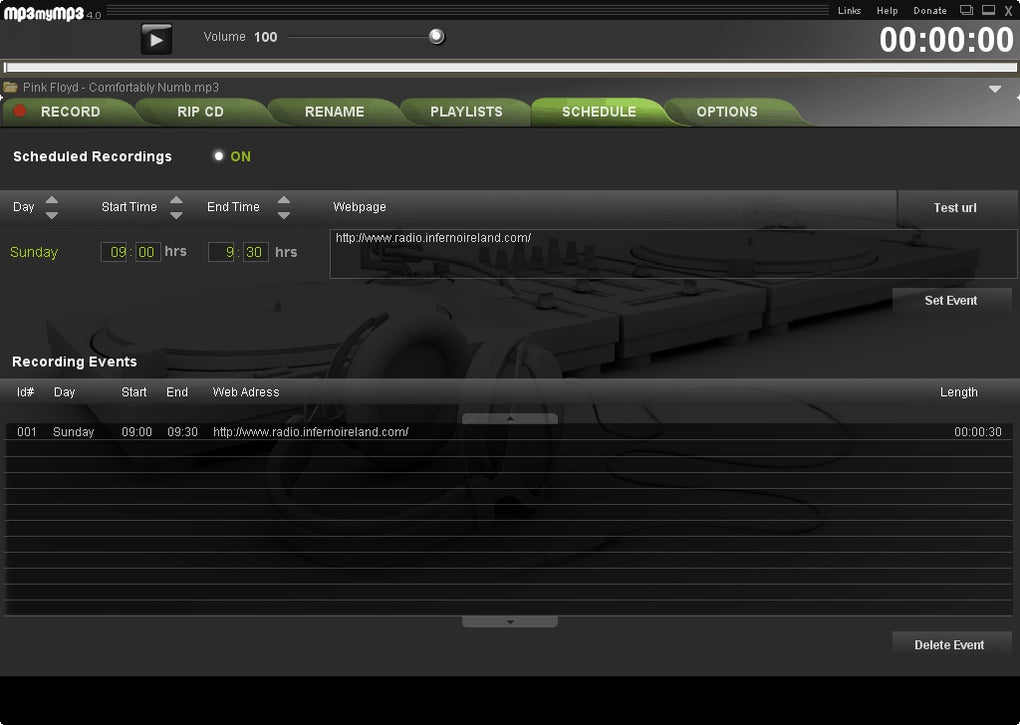This screenshot has height=725, width=1020.
Task: Switch to the RENAME tab
Action: click(334, 112)
